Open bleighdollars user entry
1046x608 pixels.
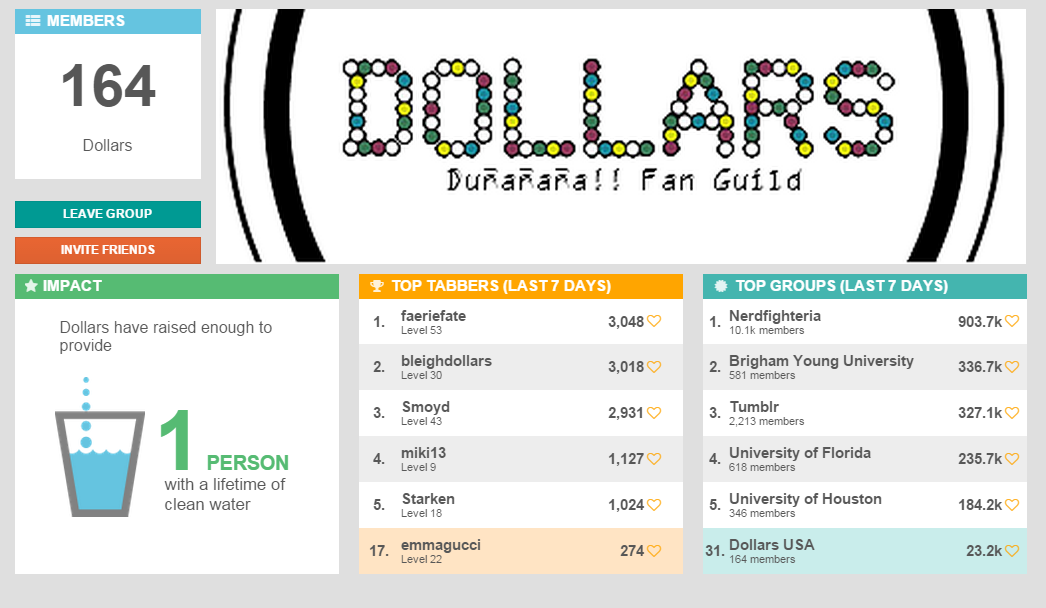pos(520,367)
